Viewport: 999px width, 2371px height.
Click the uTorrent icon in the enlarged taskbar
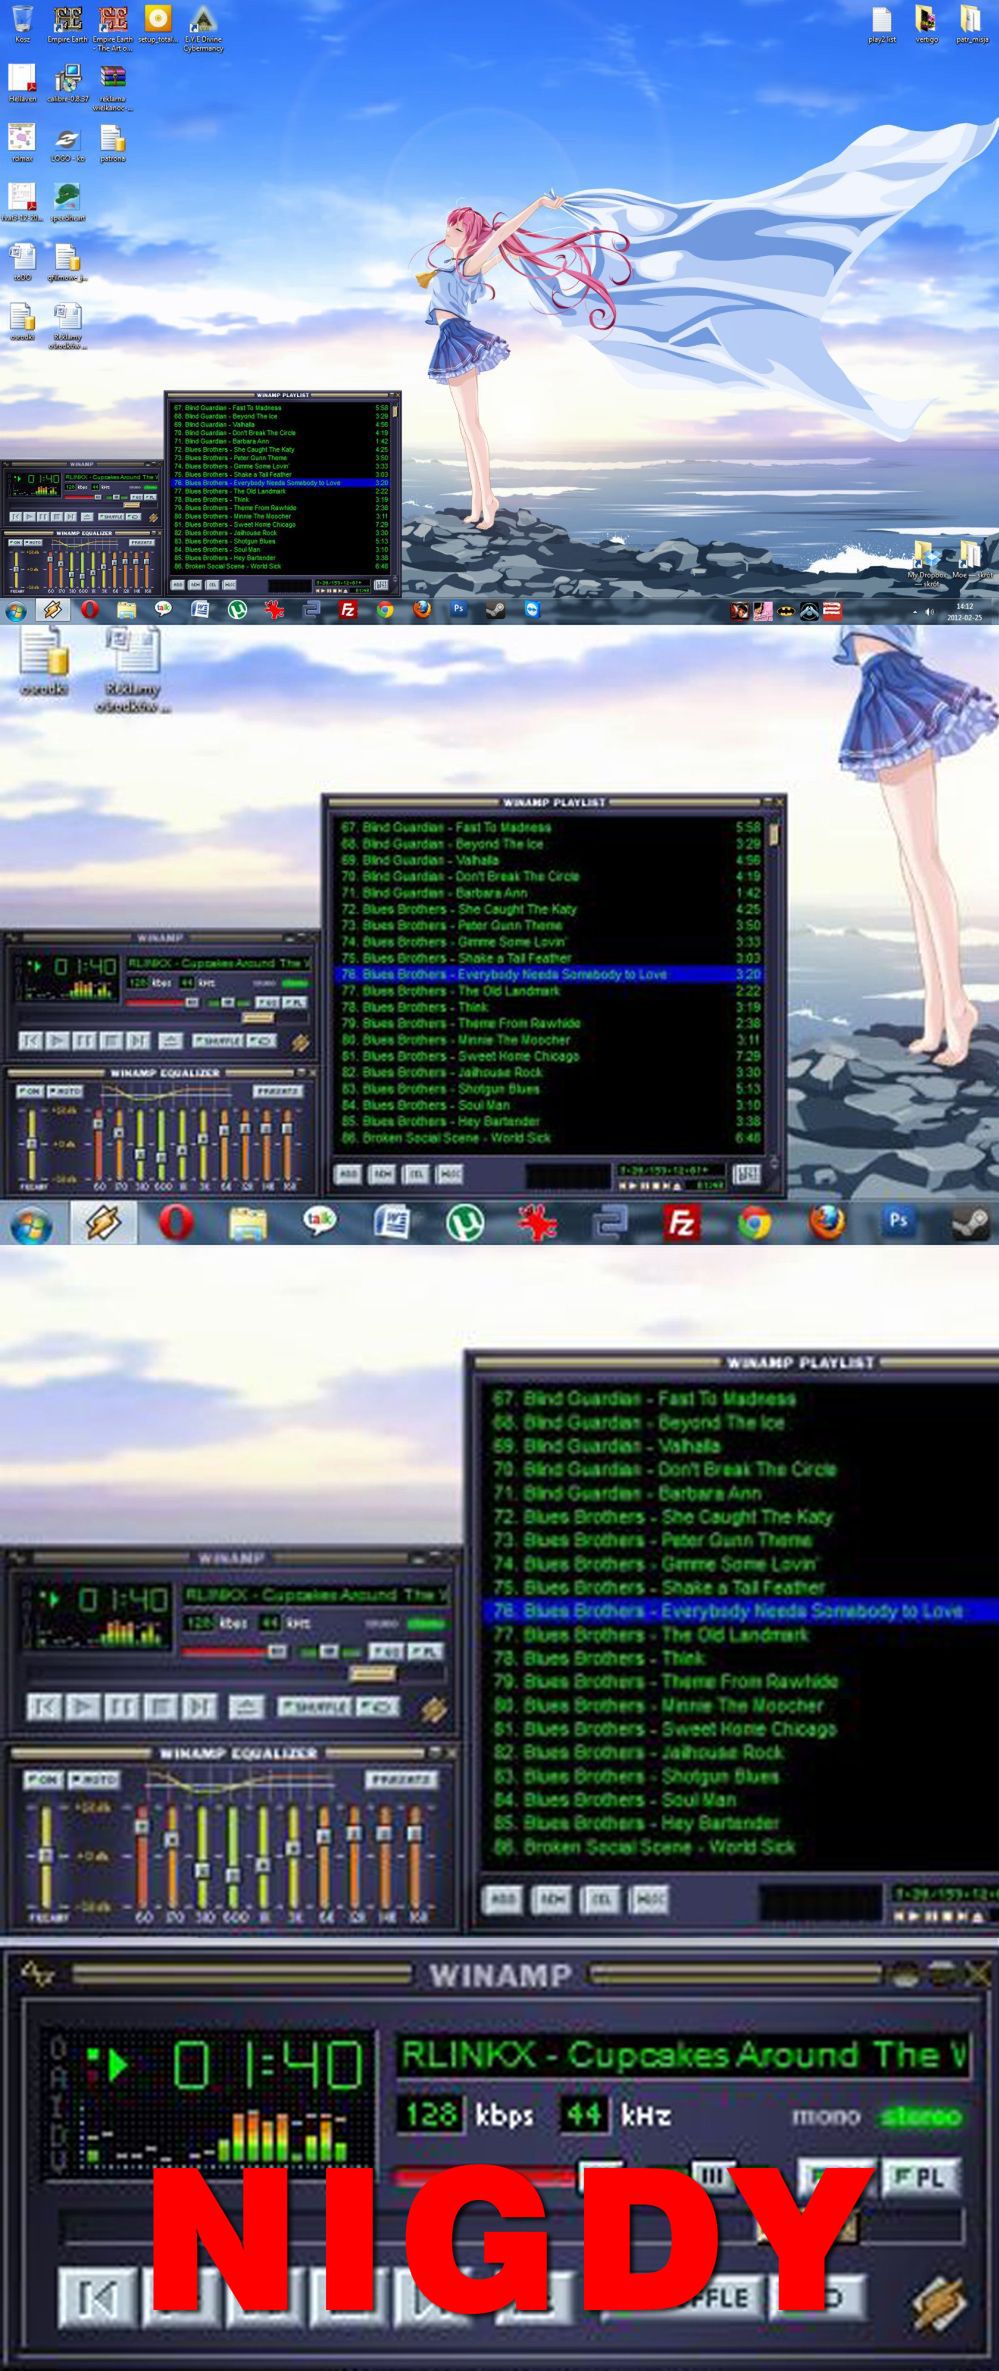465,1223
